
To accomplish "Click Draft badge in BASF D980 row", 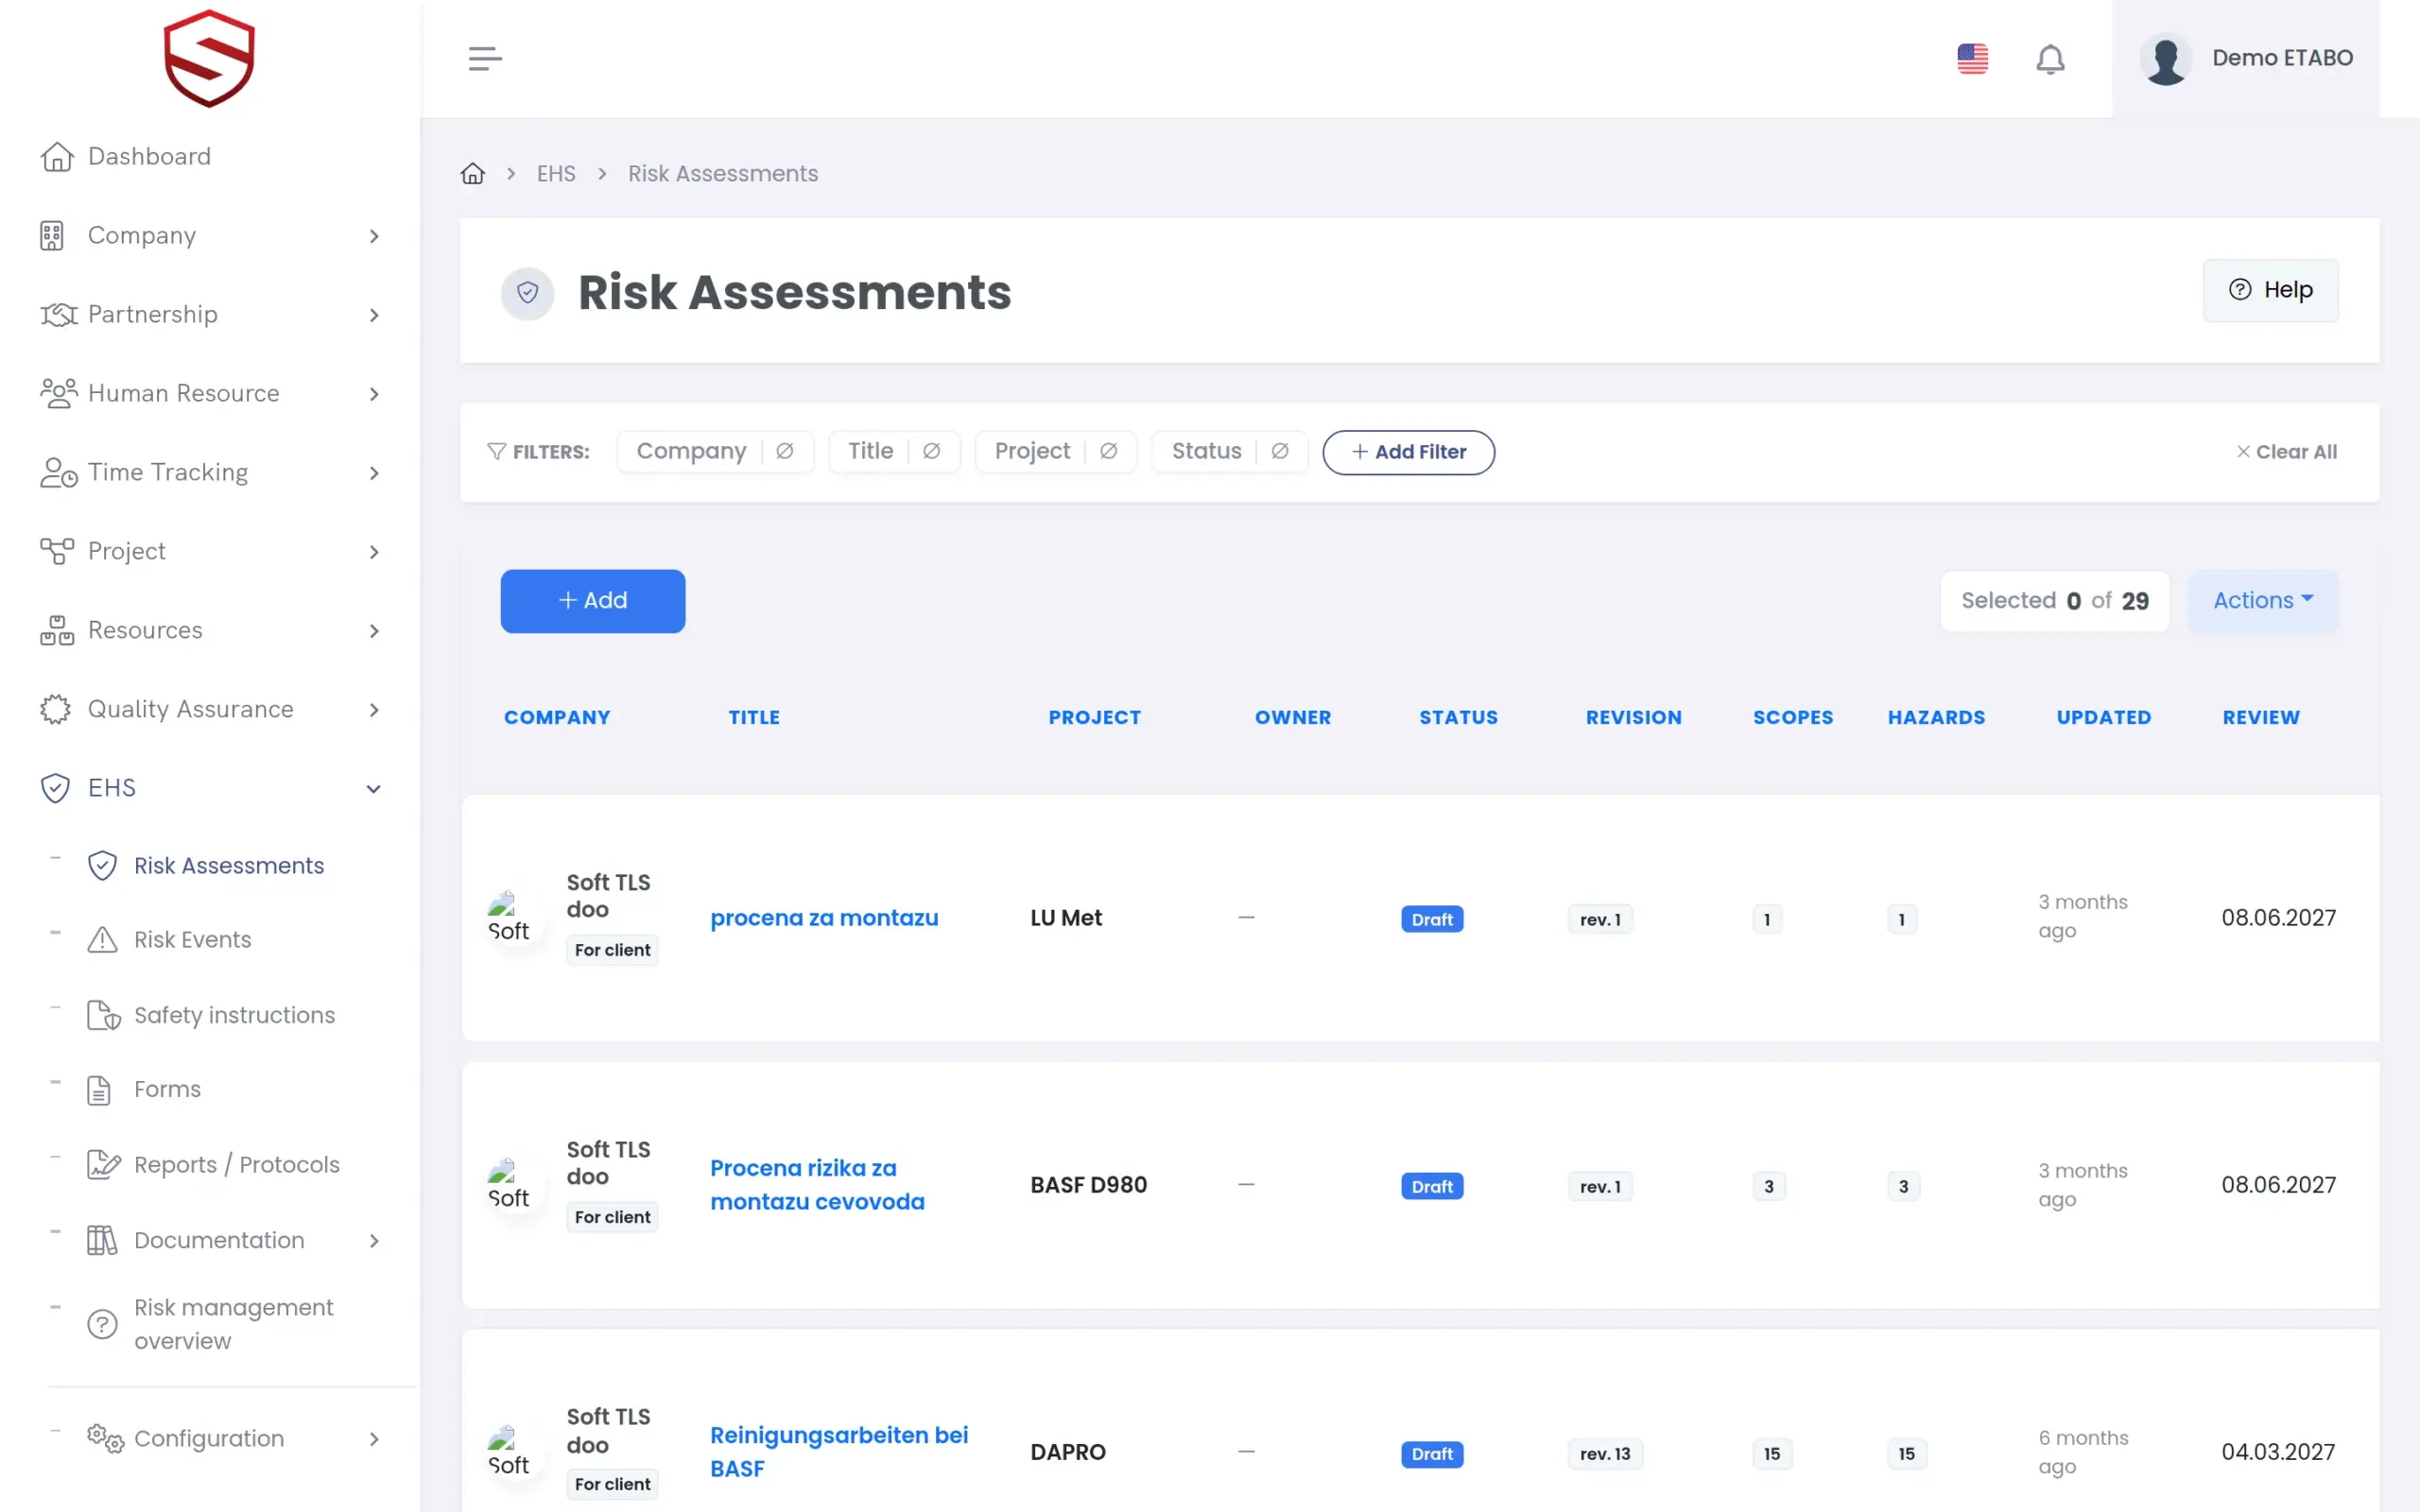I will point(1432,1186).
